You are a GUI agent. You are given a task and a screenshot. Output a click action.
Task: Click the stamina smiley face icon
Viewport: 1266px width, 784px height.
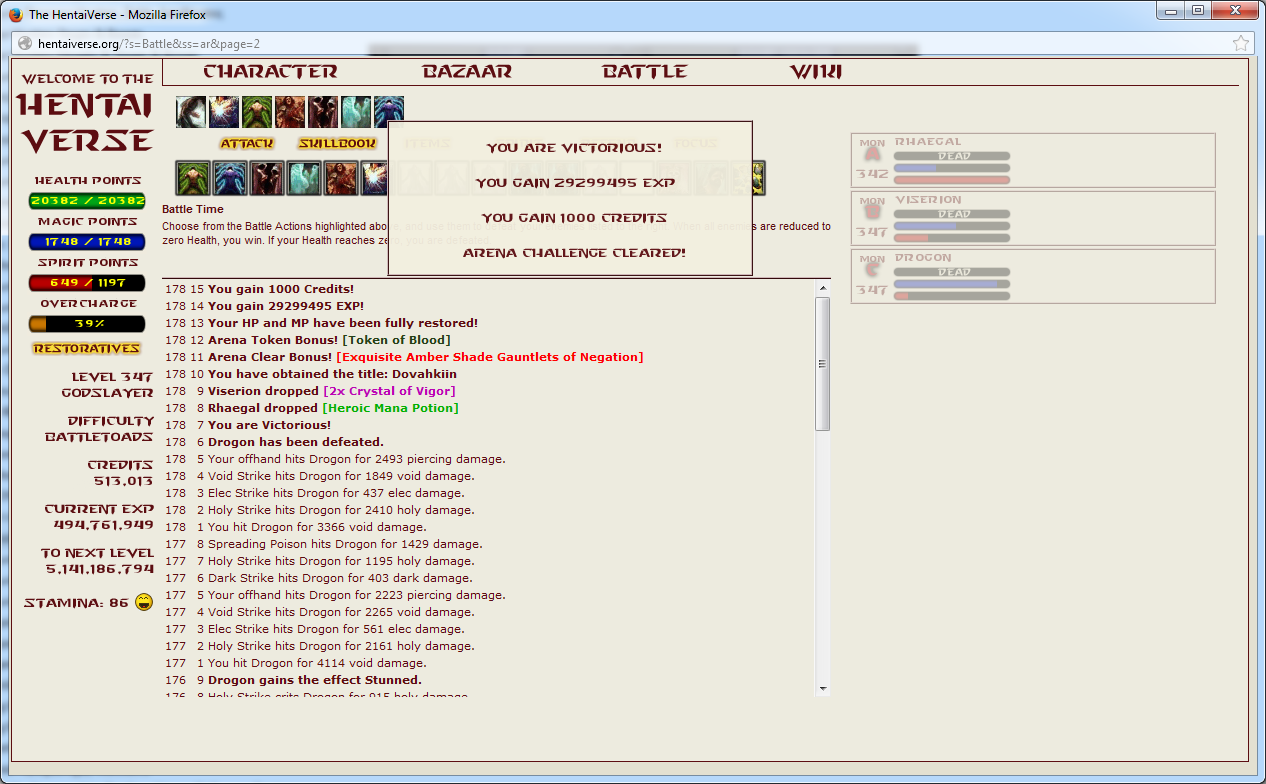[144, 602]
